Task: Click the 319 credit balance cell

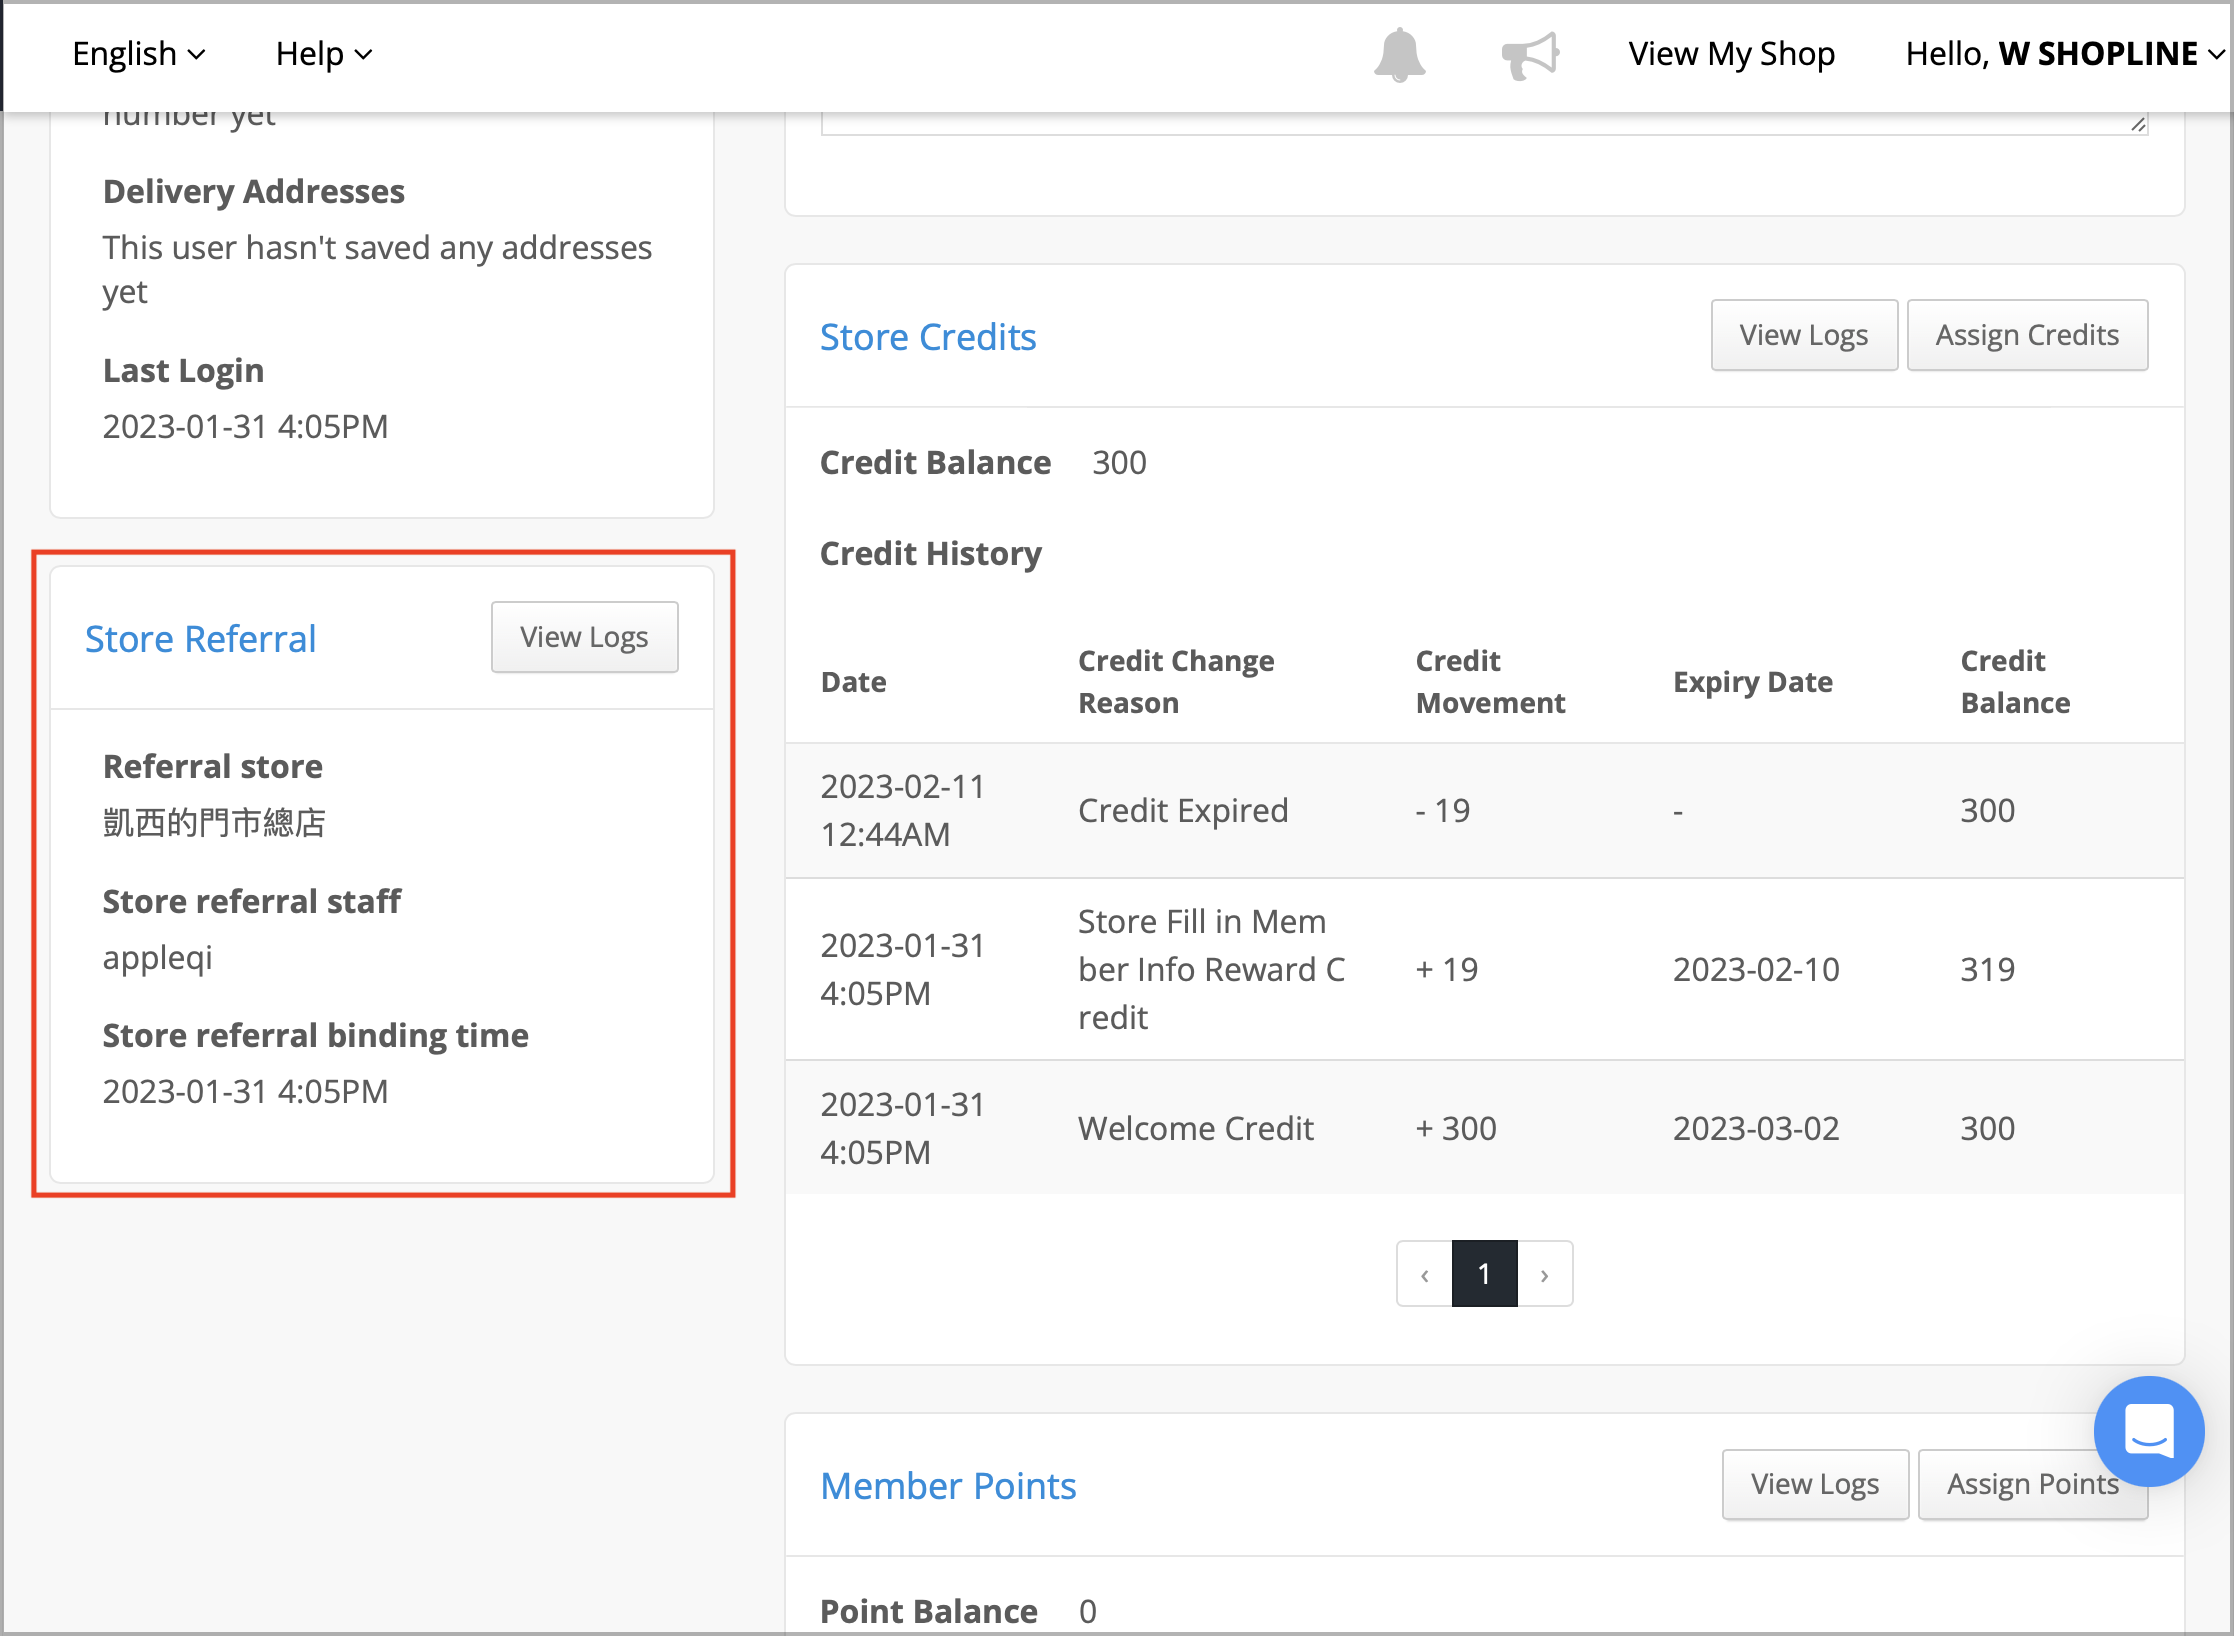Action: pos(1987,969)
